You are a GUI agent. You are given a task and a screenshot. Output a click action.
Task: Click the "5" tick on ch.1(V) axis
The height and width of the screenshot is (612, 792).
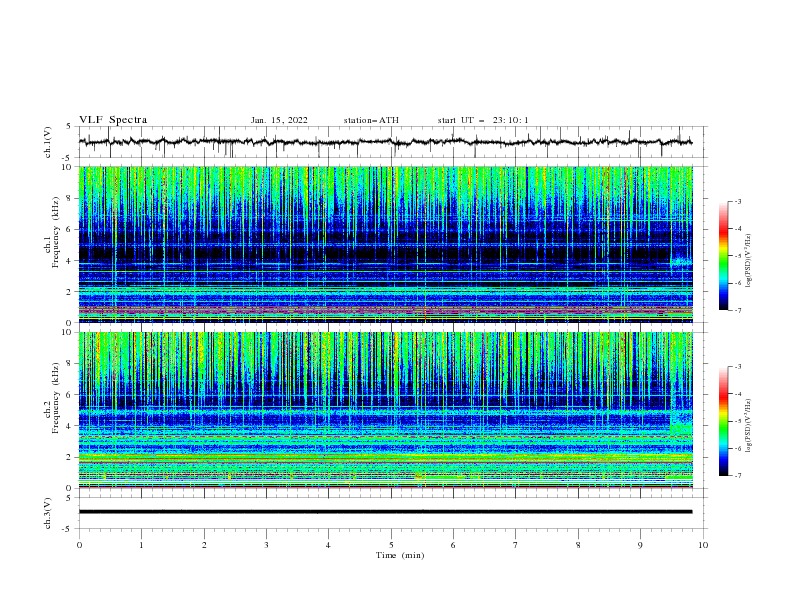coord(69,127)
